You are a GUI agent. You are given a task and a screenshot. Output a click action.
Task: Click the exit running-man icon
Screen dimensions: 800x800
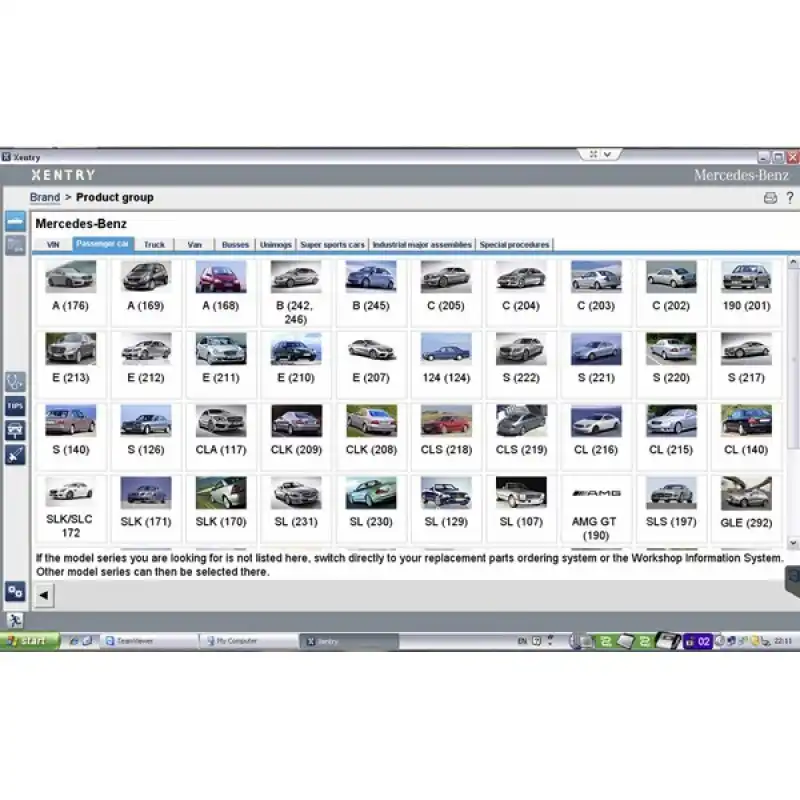pyautogui.click(x=15, y=620)
